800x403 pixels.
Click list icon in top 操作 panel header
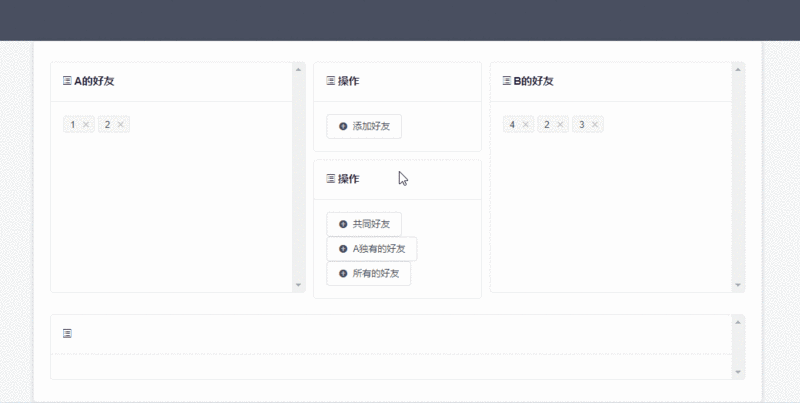[x=331, y=81]
